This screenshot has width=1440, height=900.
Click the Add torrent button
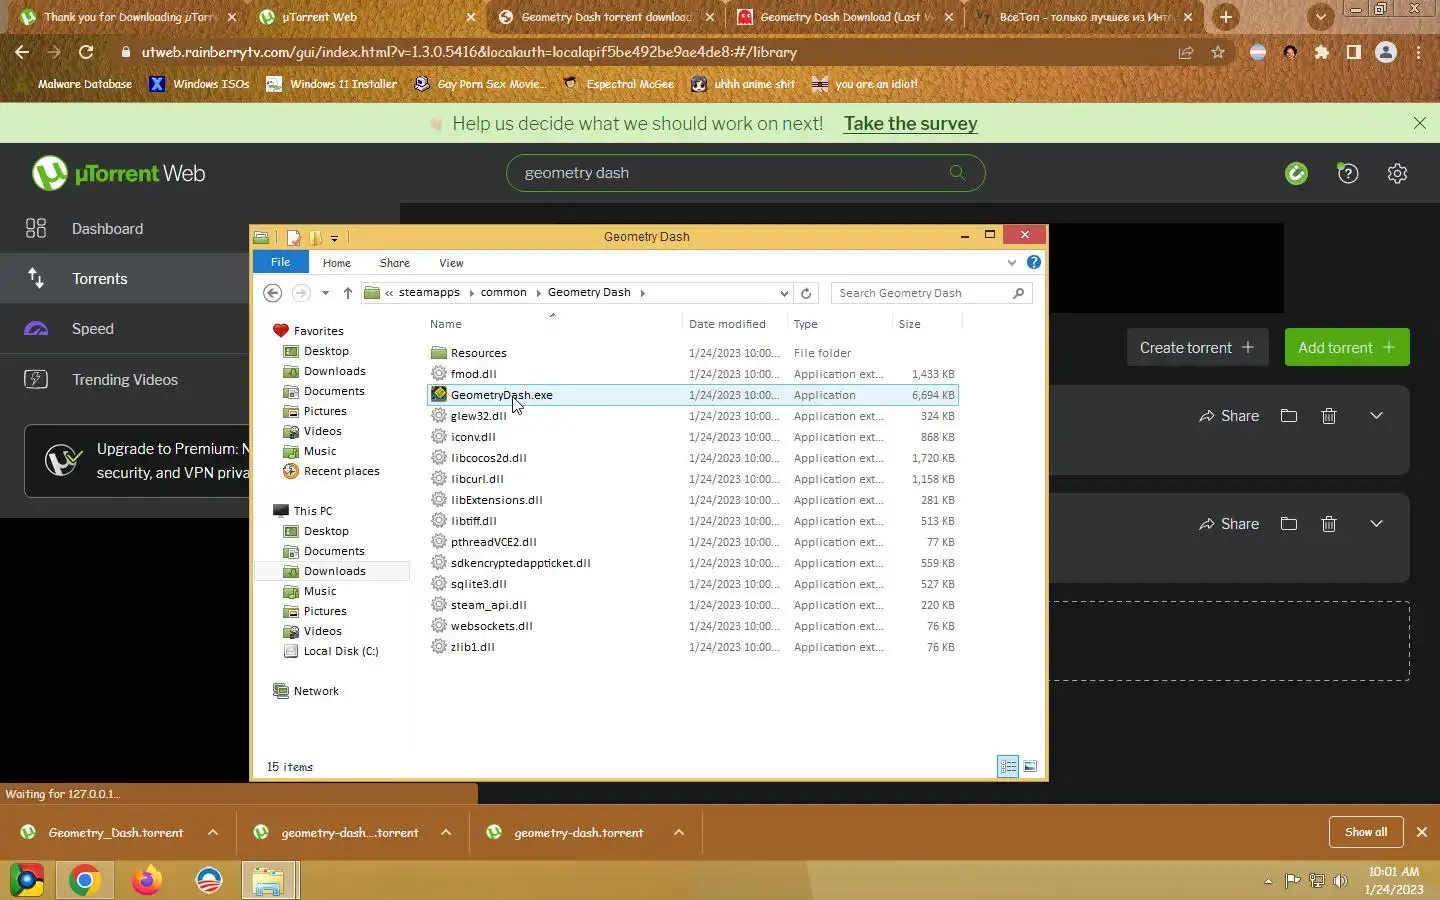pyautogui.click(x=1347, y=347)
